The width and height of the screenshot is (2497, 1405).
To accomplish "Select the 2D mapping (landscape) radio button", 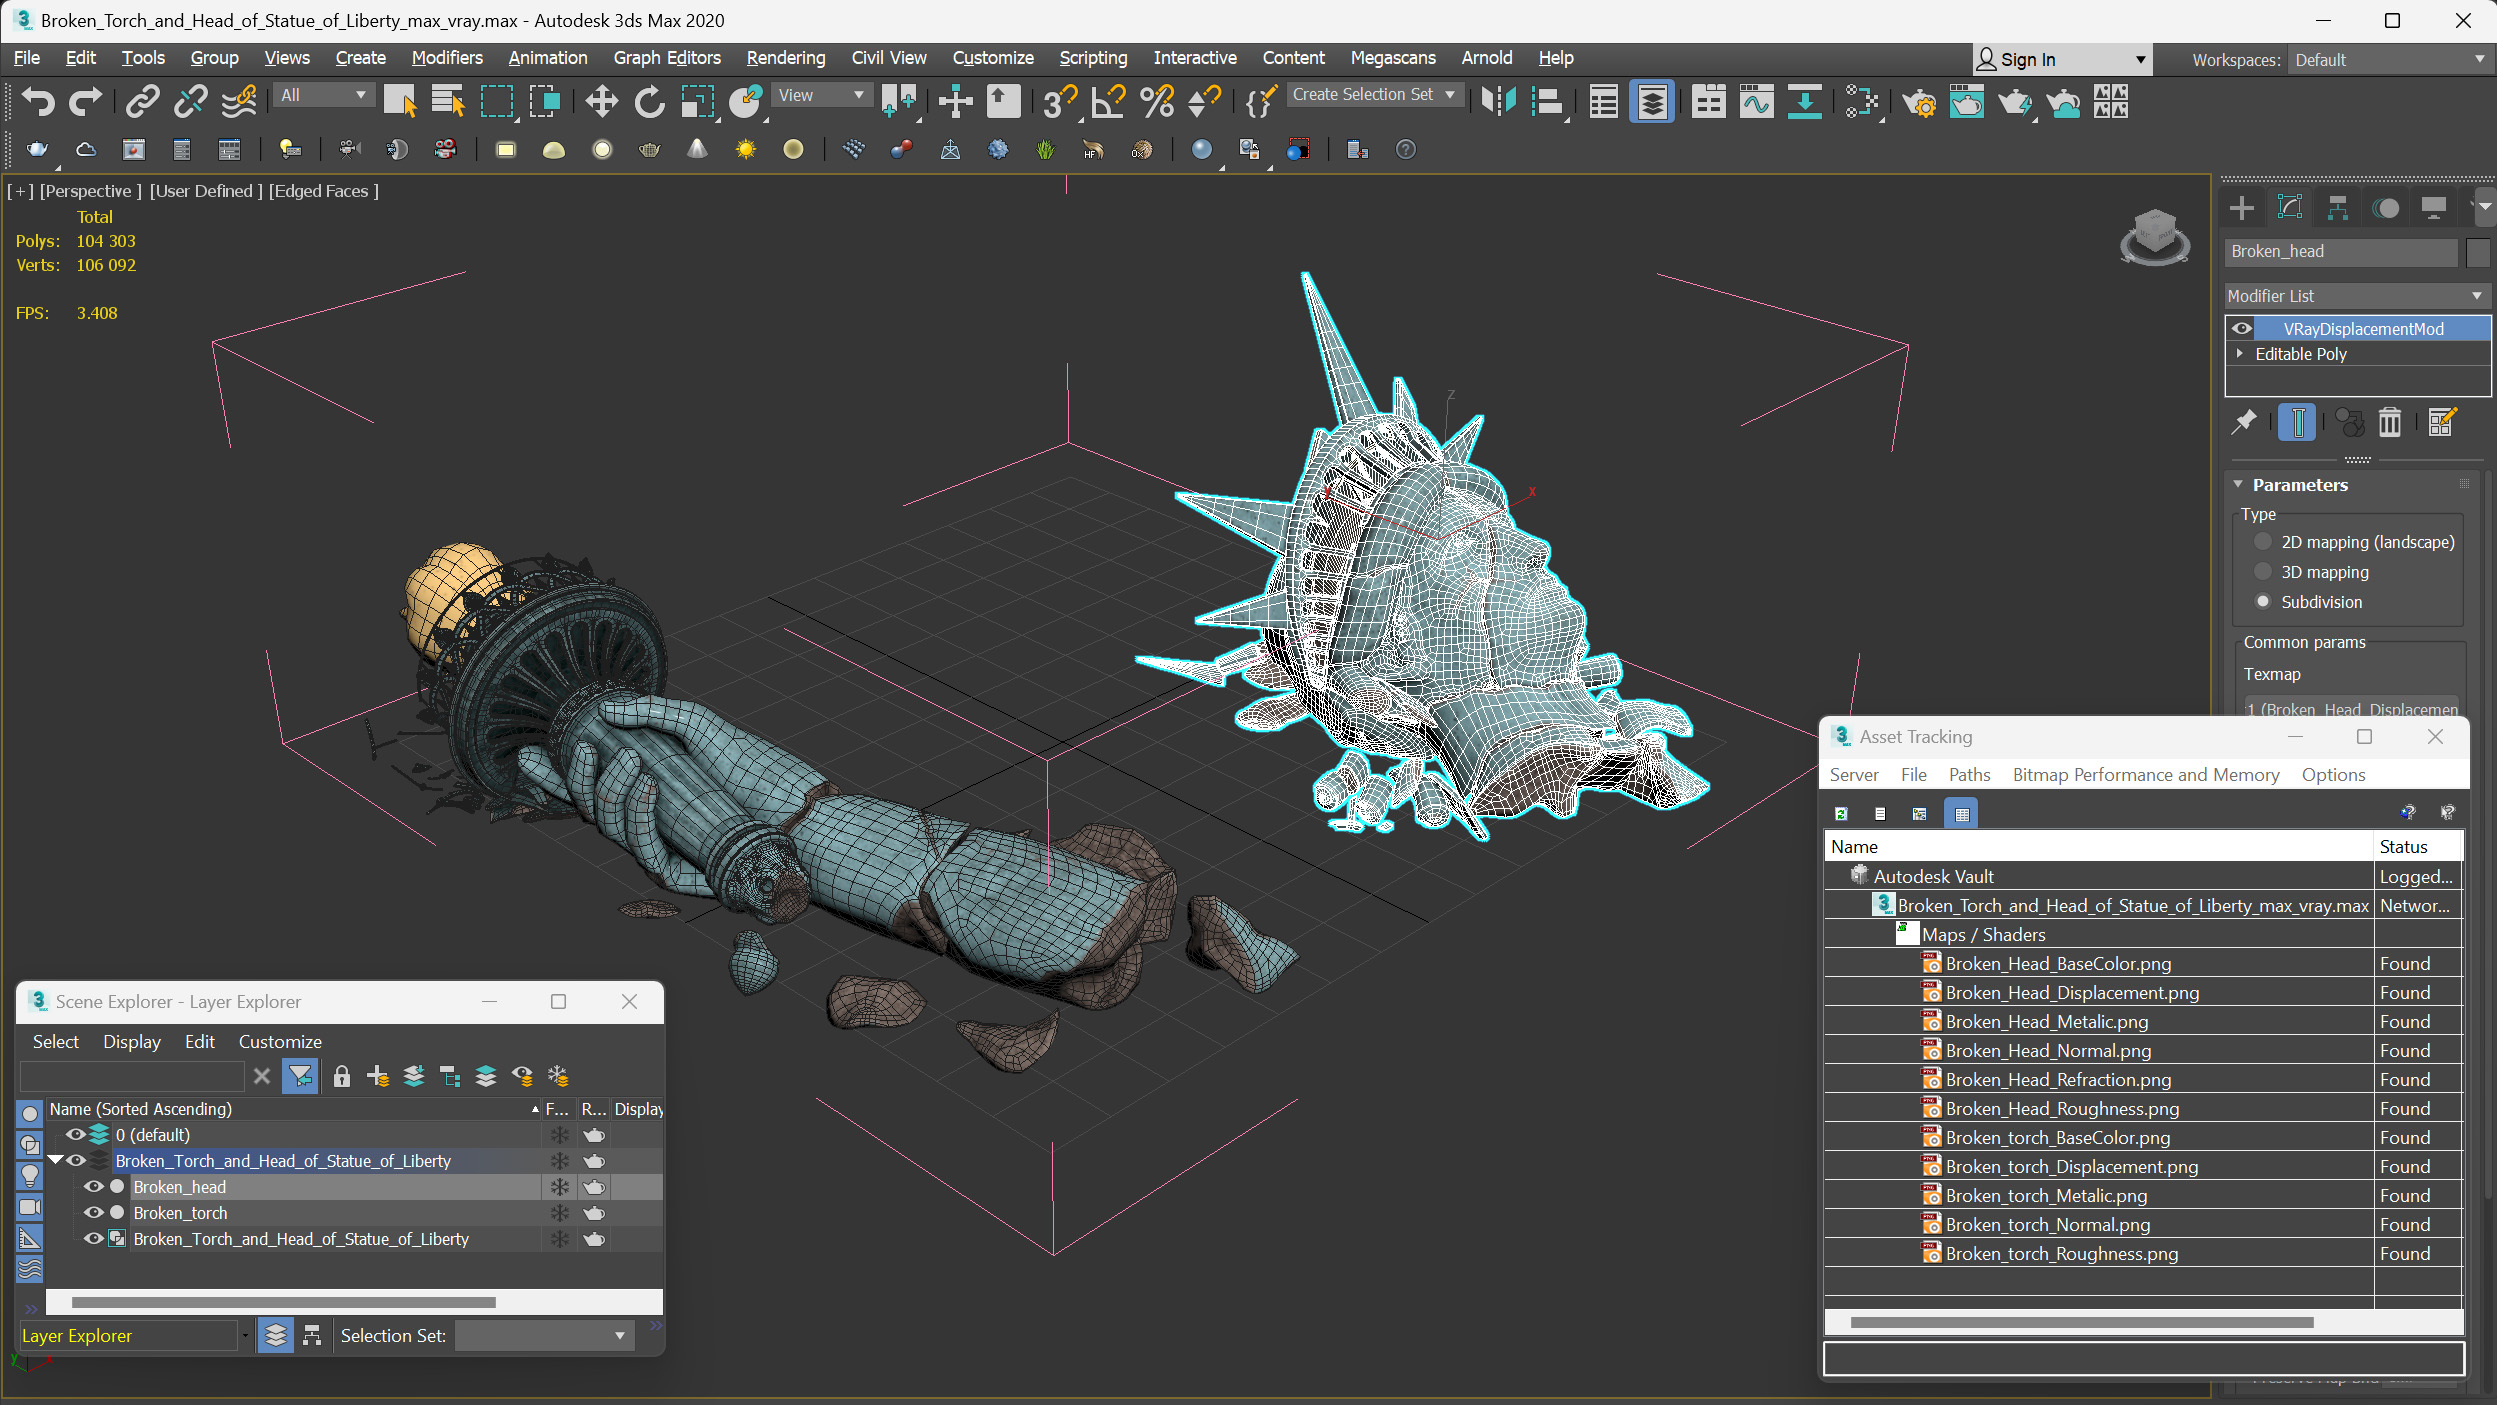I will click(x=2263, y=542).
